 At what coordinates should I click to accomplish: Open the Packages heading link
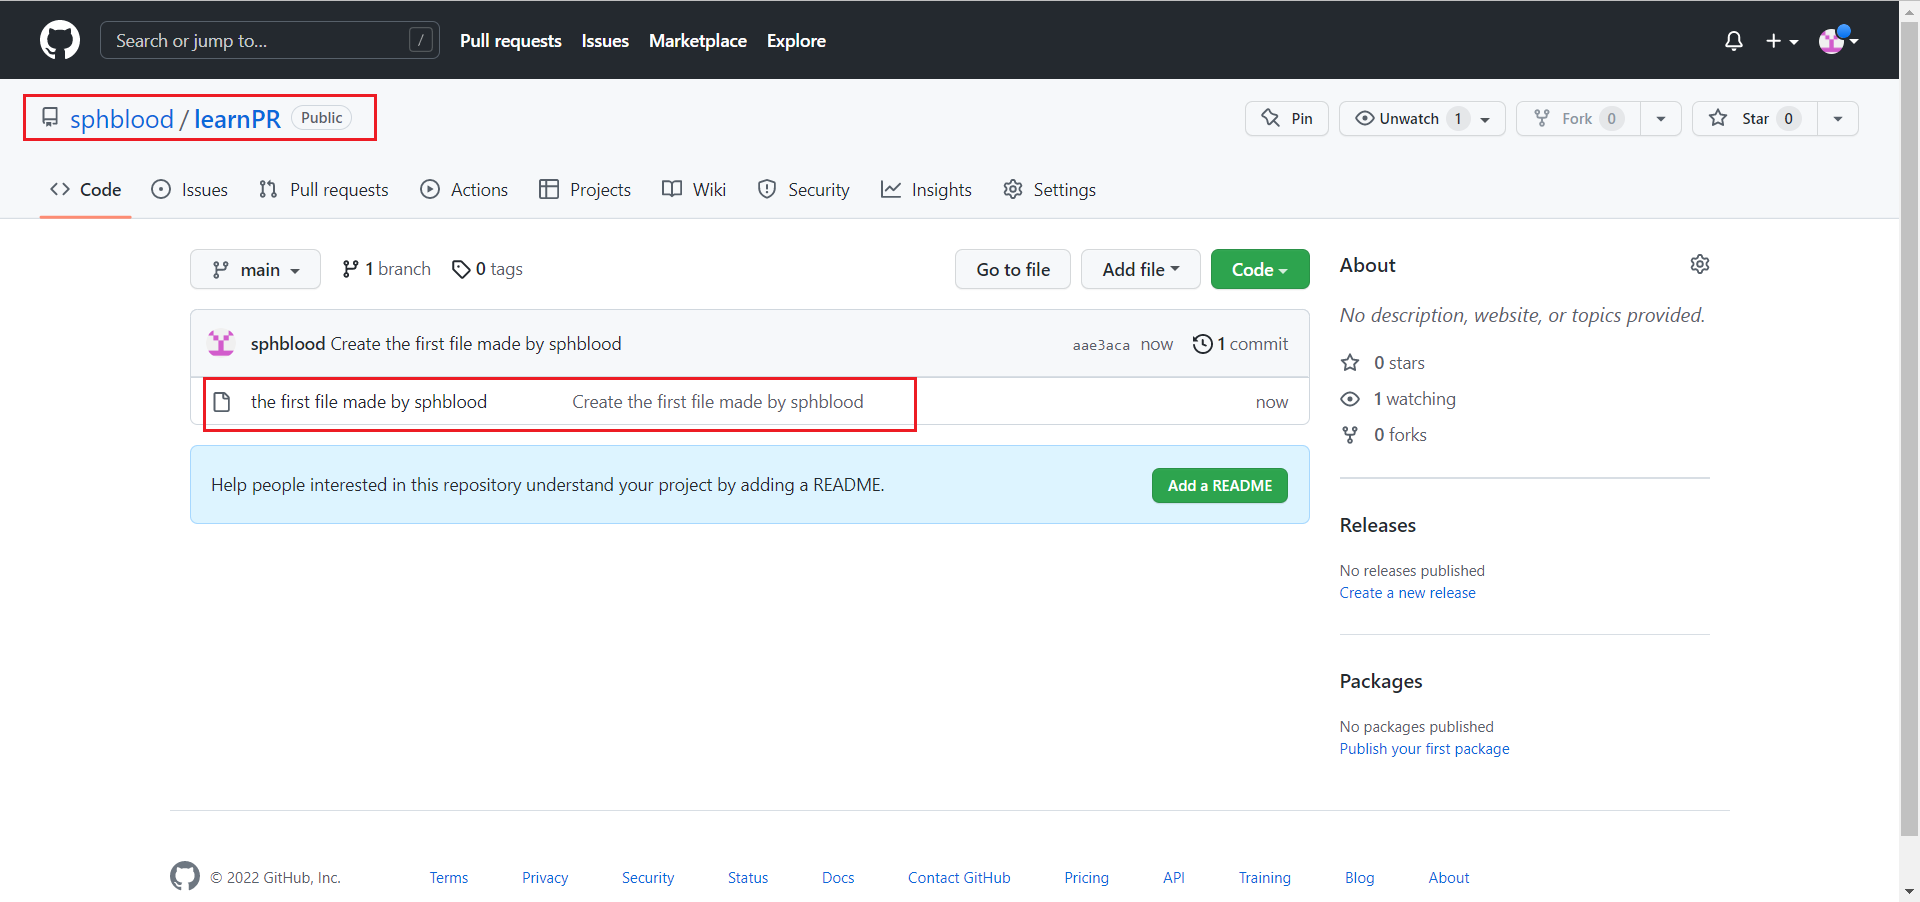pyautogui.click(x=1381, y=681)
